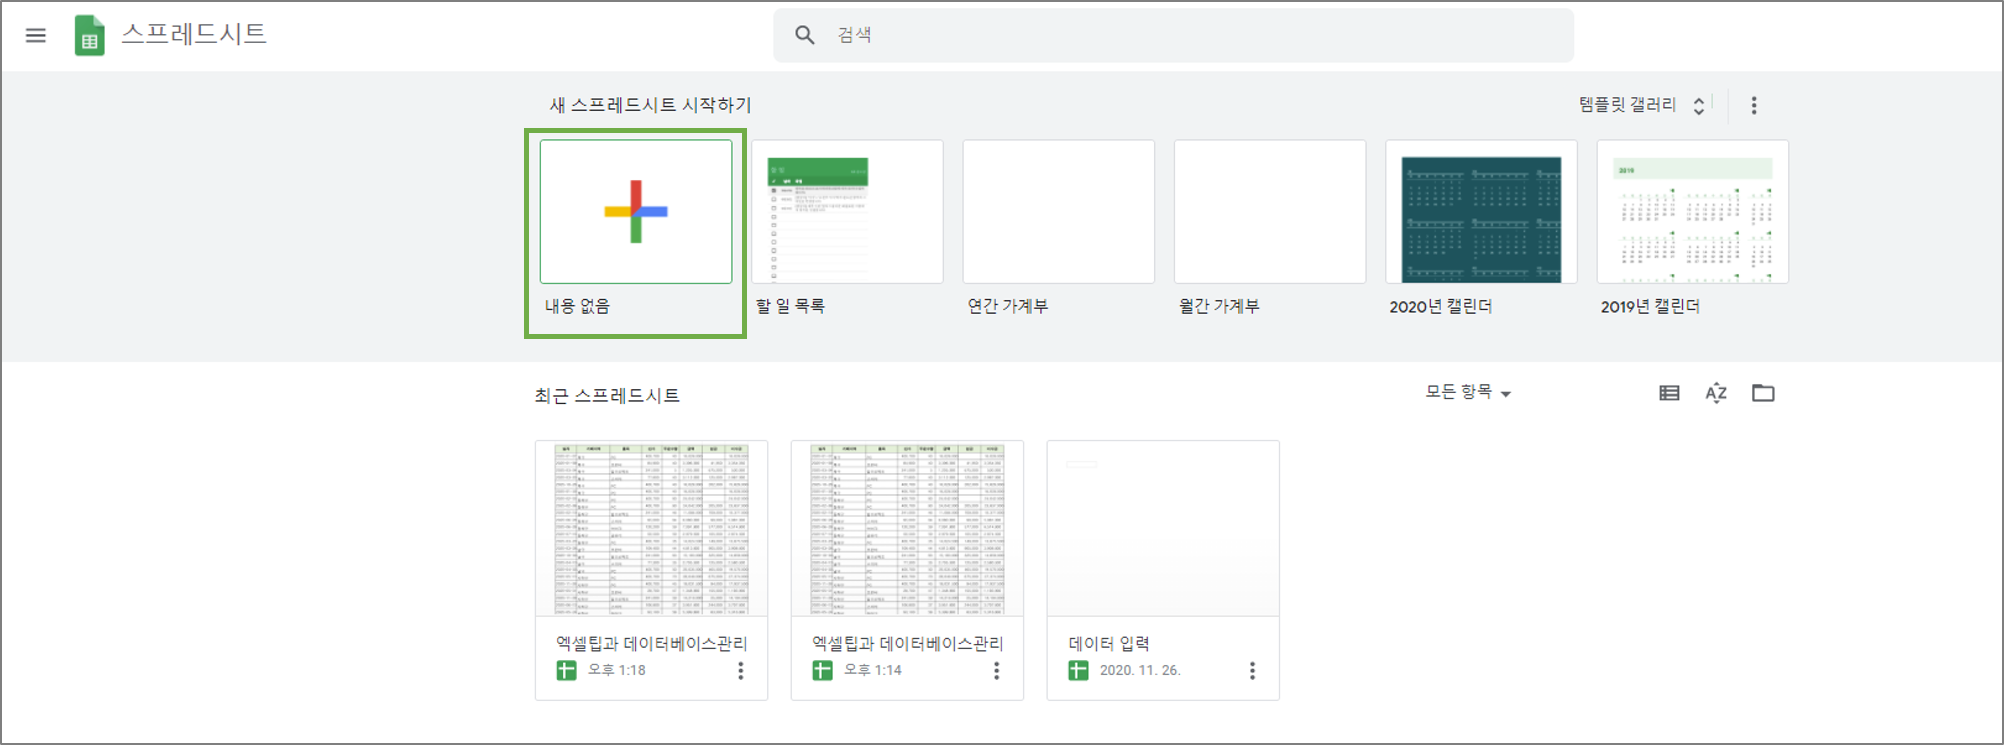Click sheet icon beside 2020. 11. 26.
This screenshot has height=745, width=2004.
tap(1078, 671)
